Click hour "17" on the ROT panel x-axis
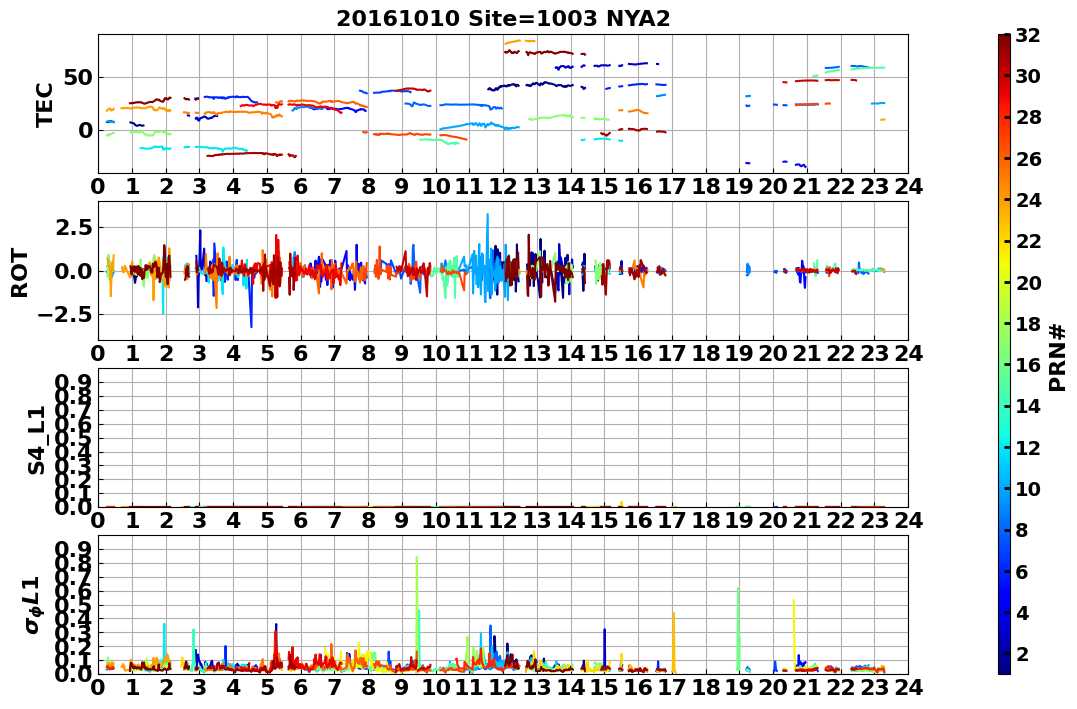 pyautogui.click(x=672, y=353)
